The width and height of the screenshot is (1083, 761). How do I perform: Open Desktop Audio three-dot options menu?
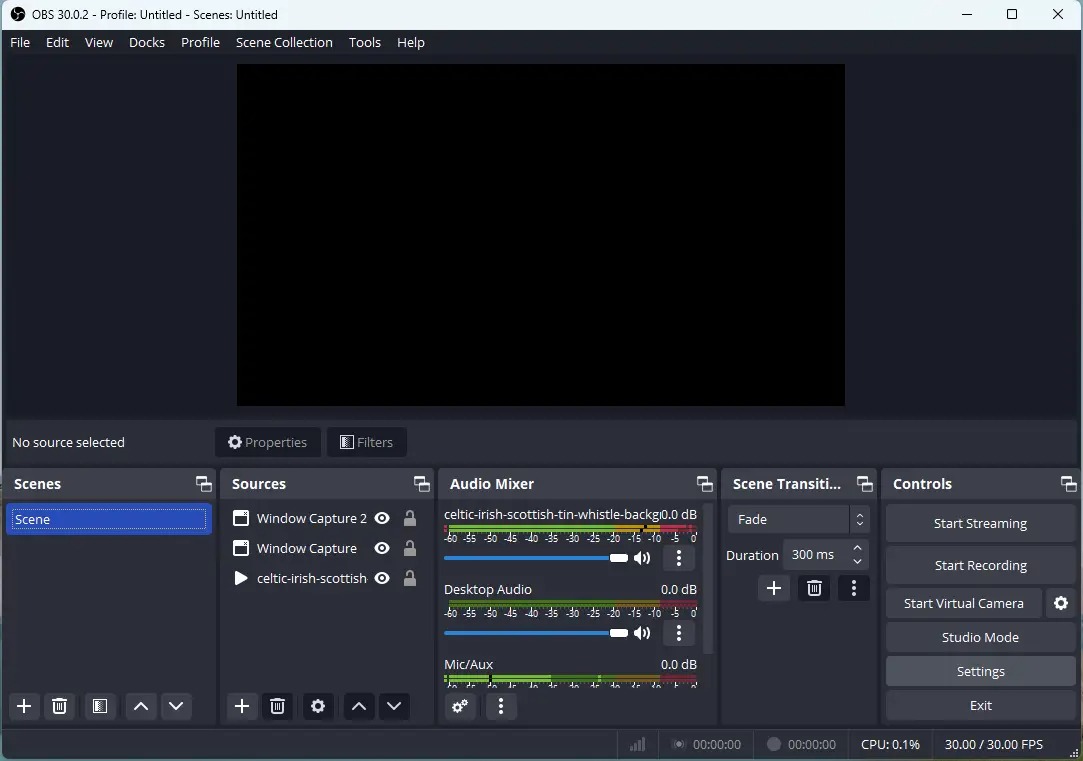coord(679,633)
